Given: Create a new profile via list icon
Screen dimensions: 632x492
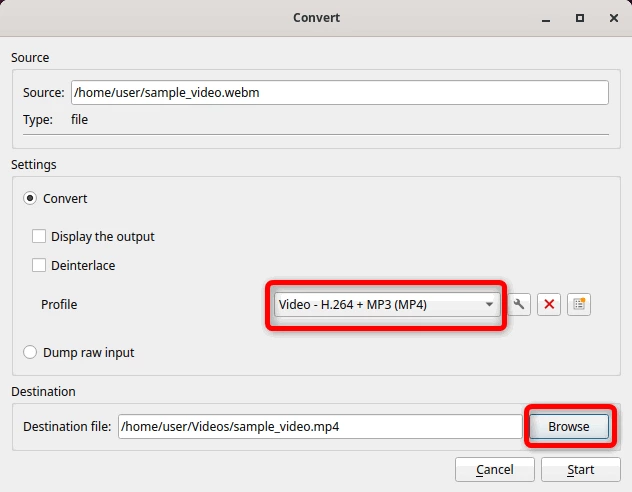Looking at the screenshot, I should click(x=579, y=304).
